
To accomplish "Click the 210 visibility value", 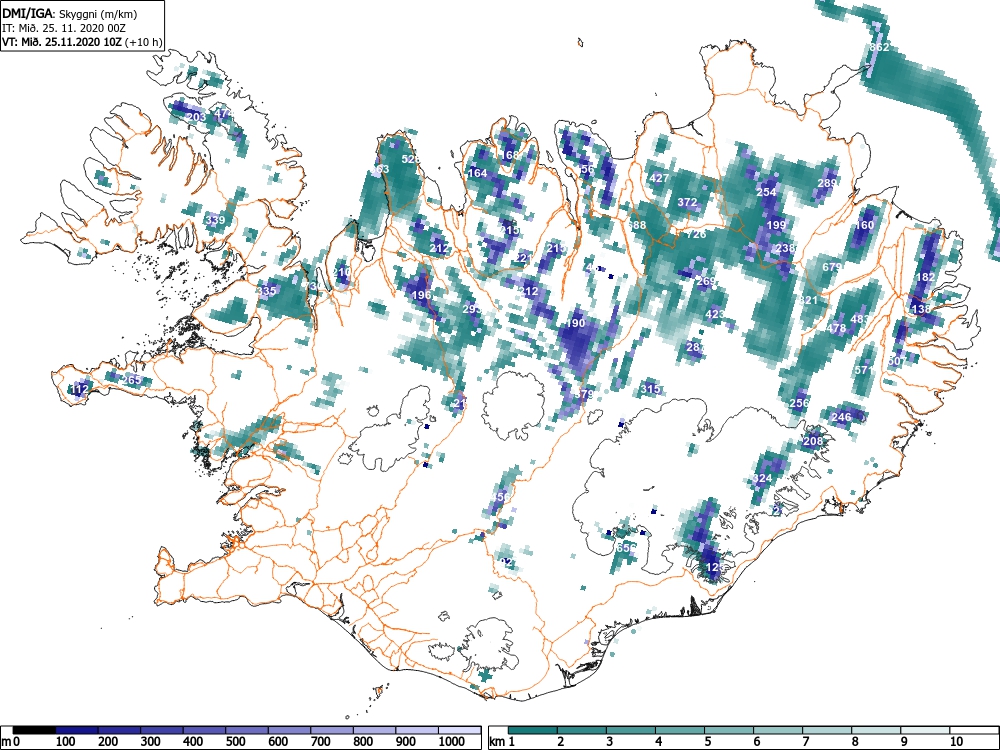I will click(x=342, y=272).
